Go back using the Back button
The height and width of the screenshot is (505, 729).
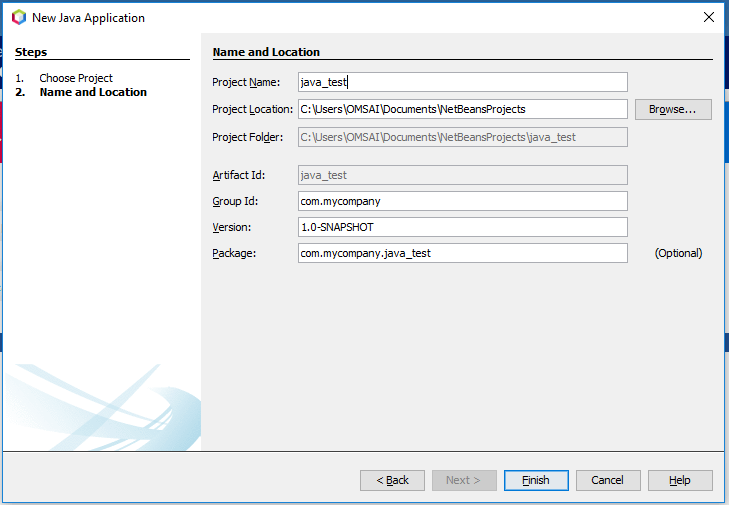pos(392,480)
